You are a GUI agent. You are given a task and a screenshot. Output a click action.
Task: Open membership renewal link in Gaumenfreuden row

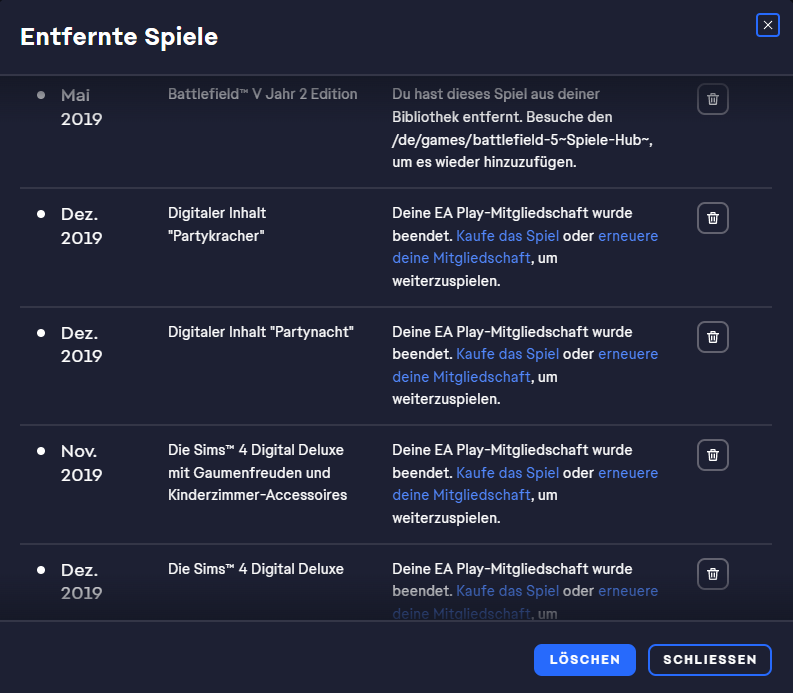click(628, 472)
